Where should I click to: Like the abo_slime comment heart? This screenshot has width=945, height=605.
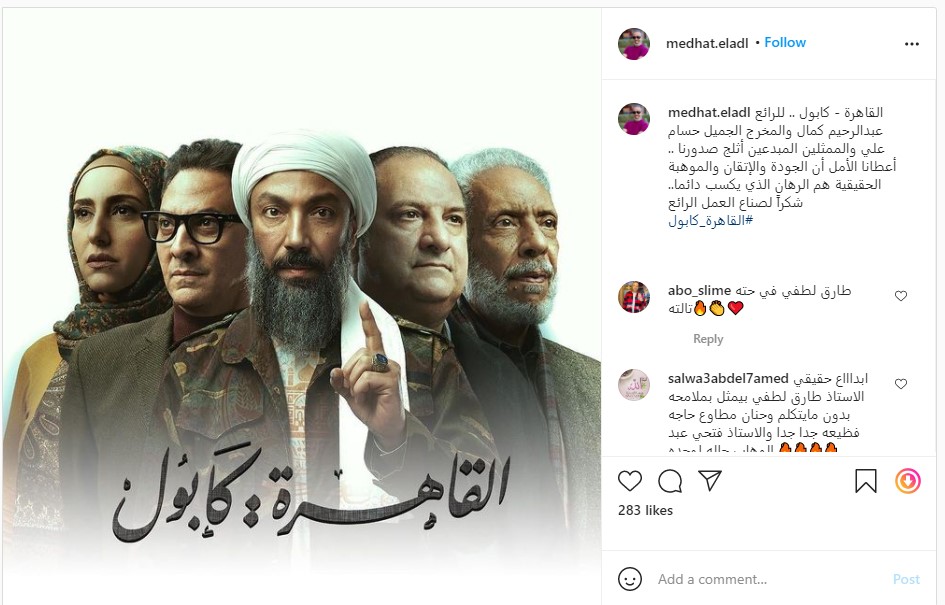coord(901,296)
